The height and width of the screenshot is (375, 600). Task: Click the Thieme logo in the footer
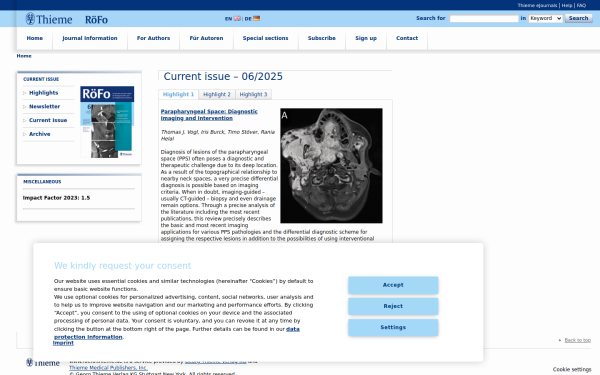pos(43,362)
